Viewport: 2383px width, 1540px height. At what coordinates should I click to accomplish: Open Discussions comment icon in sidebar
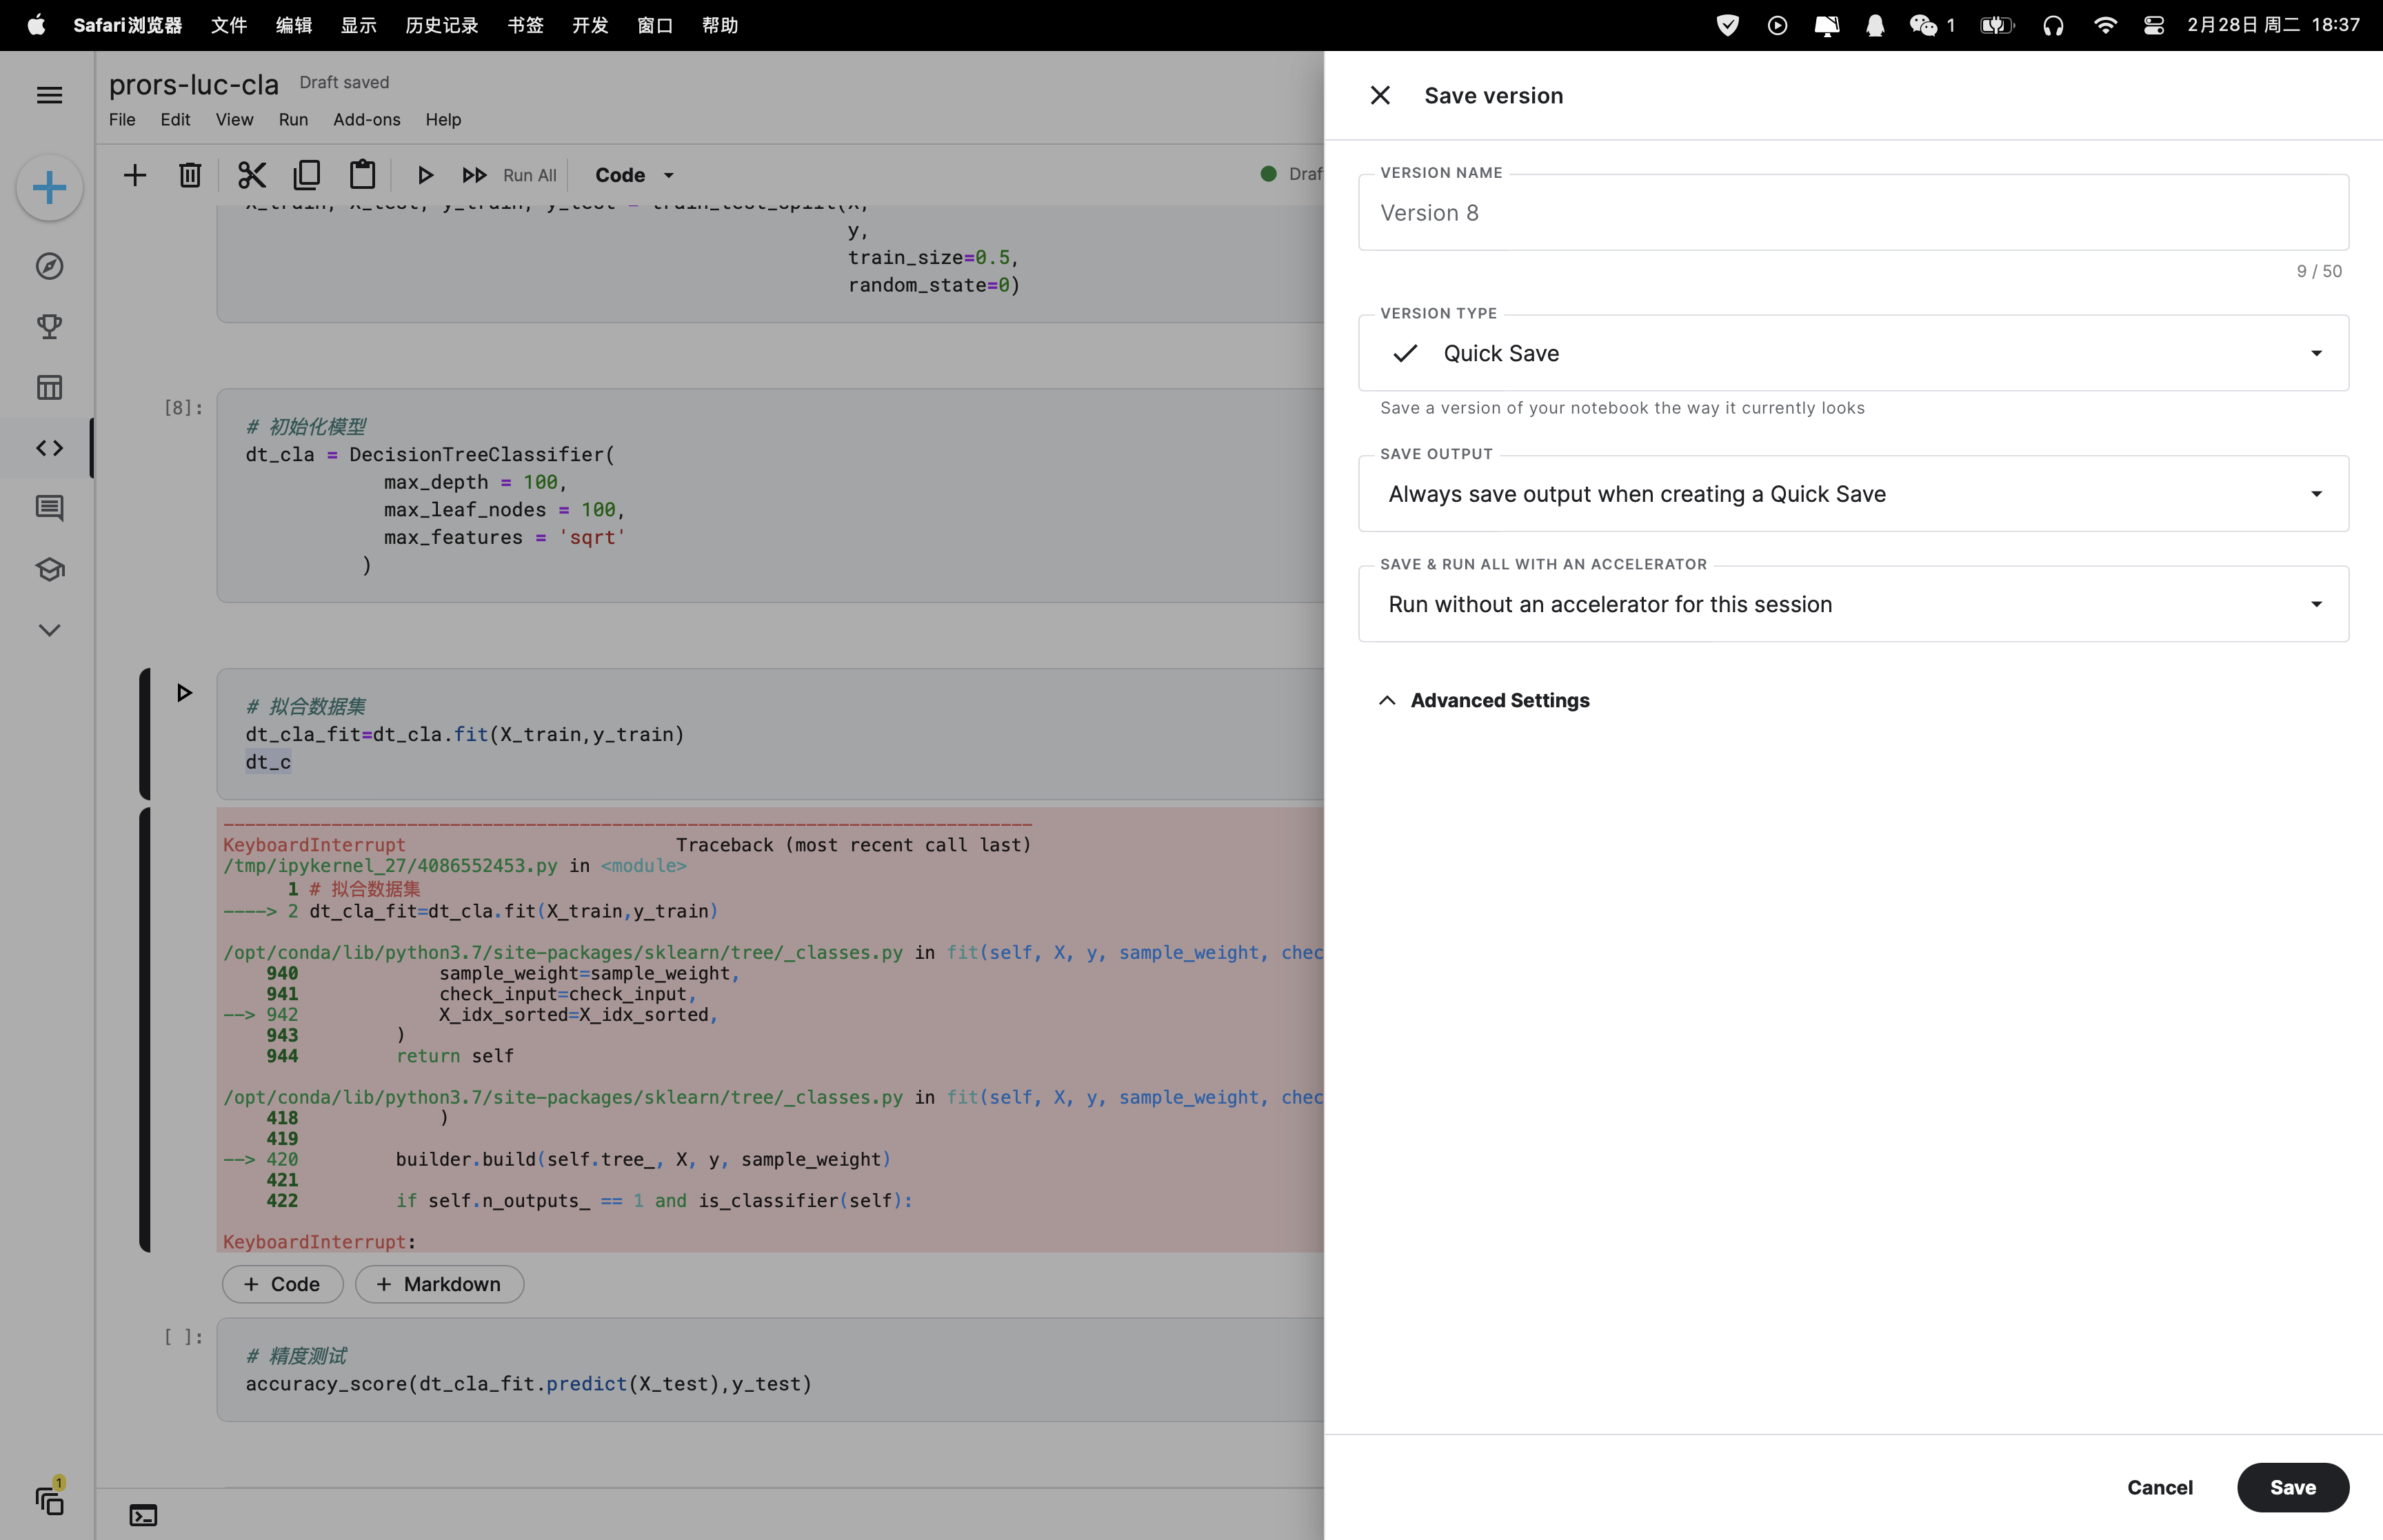coord(49,508)
